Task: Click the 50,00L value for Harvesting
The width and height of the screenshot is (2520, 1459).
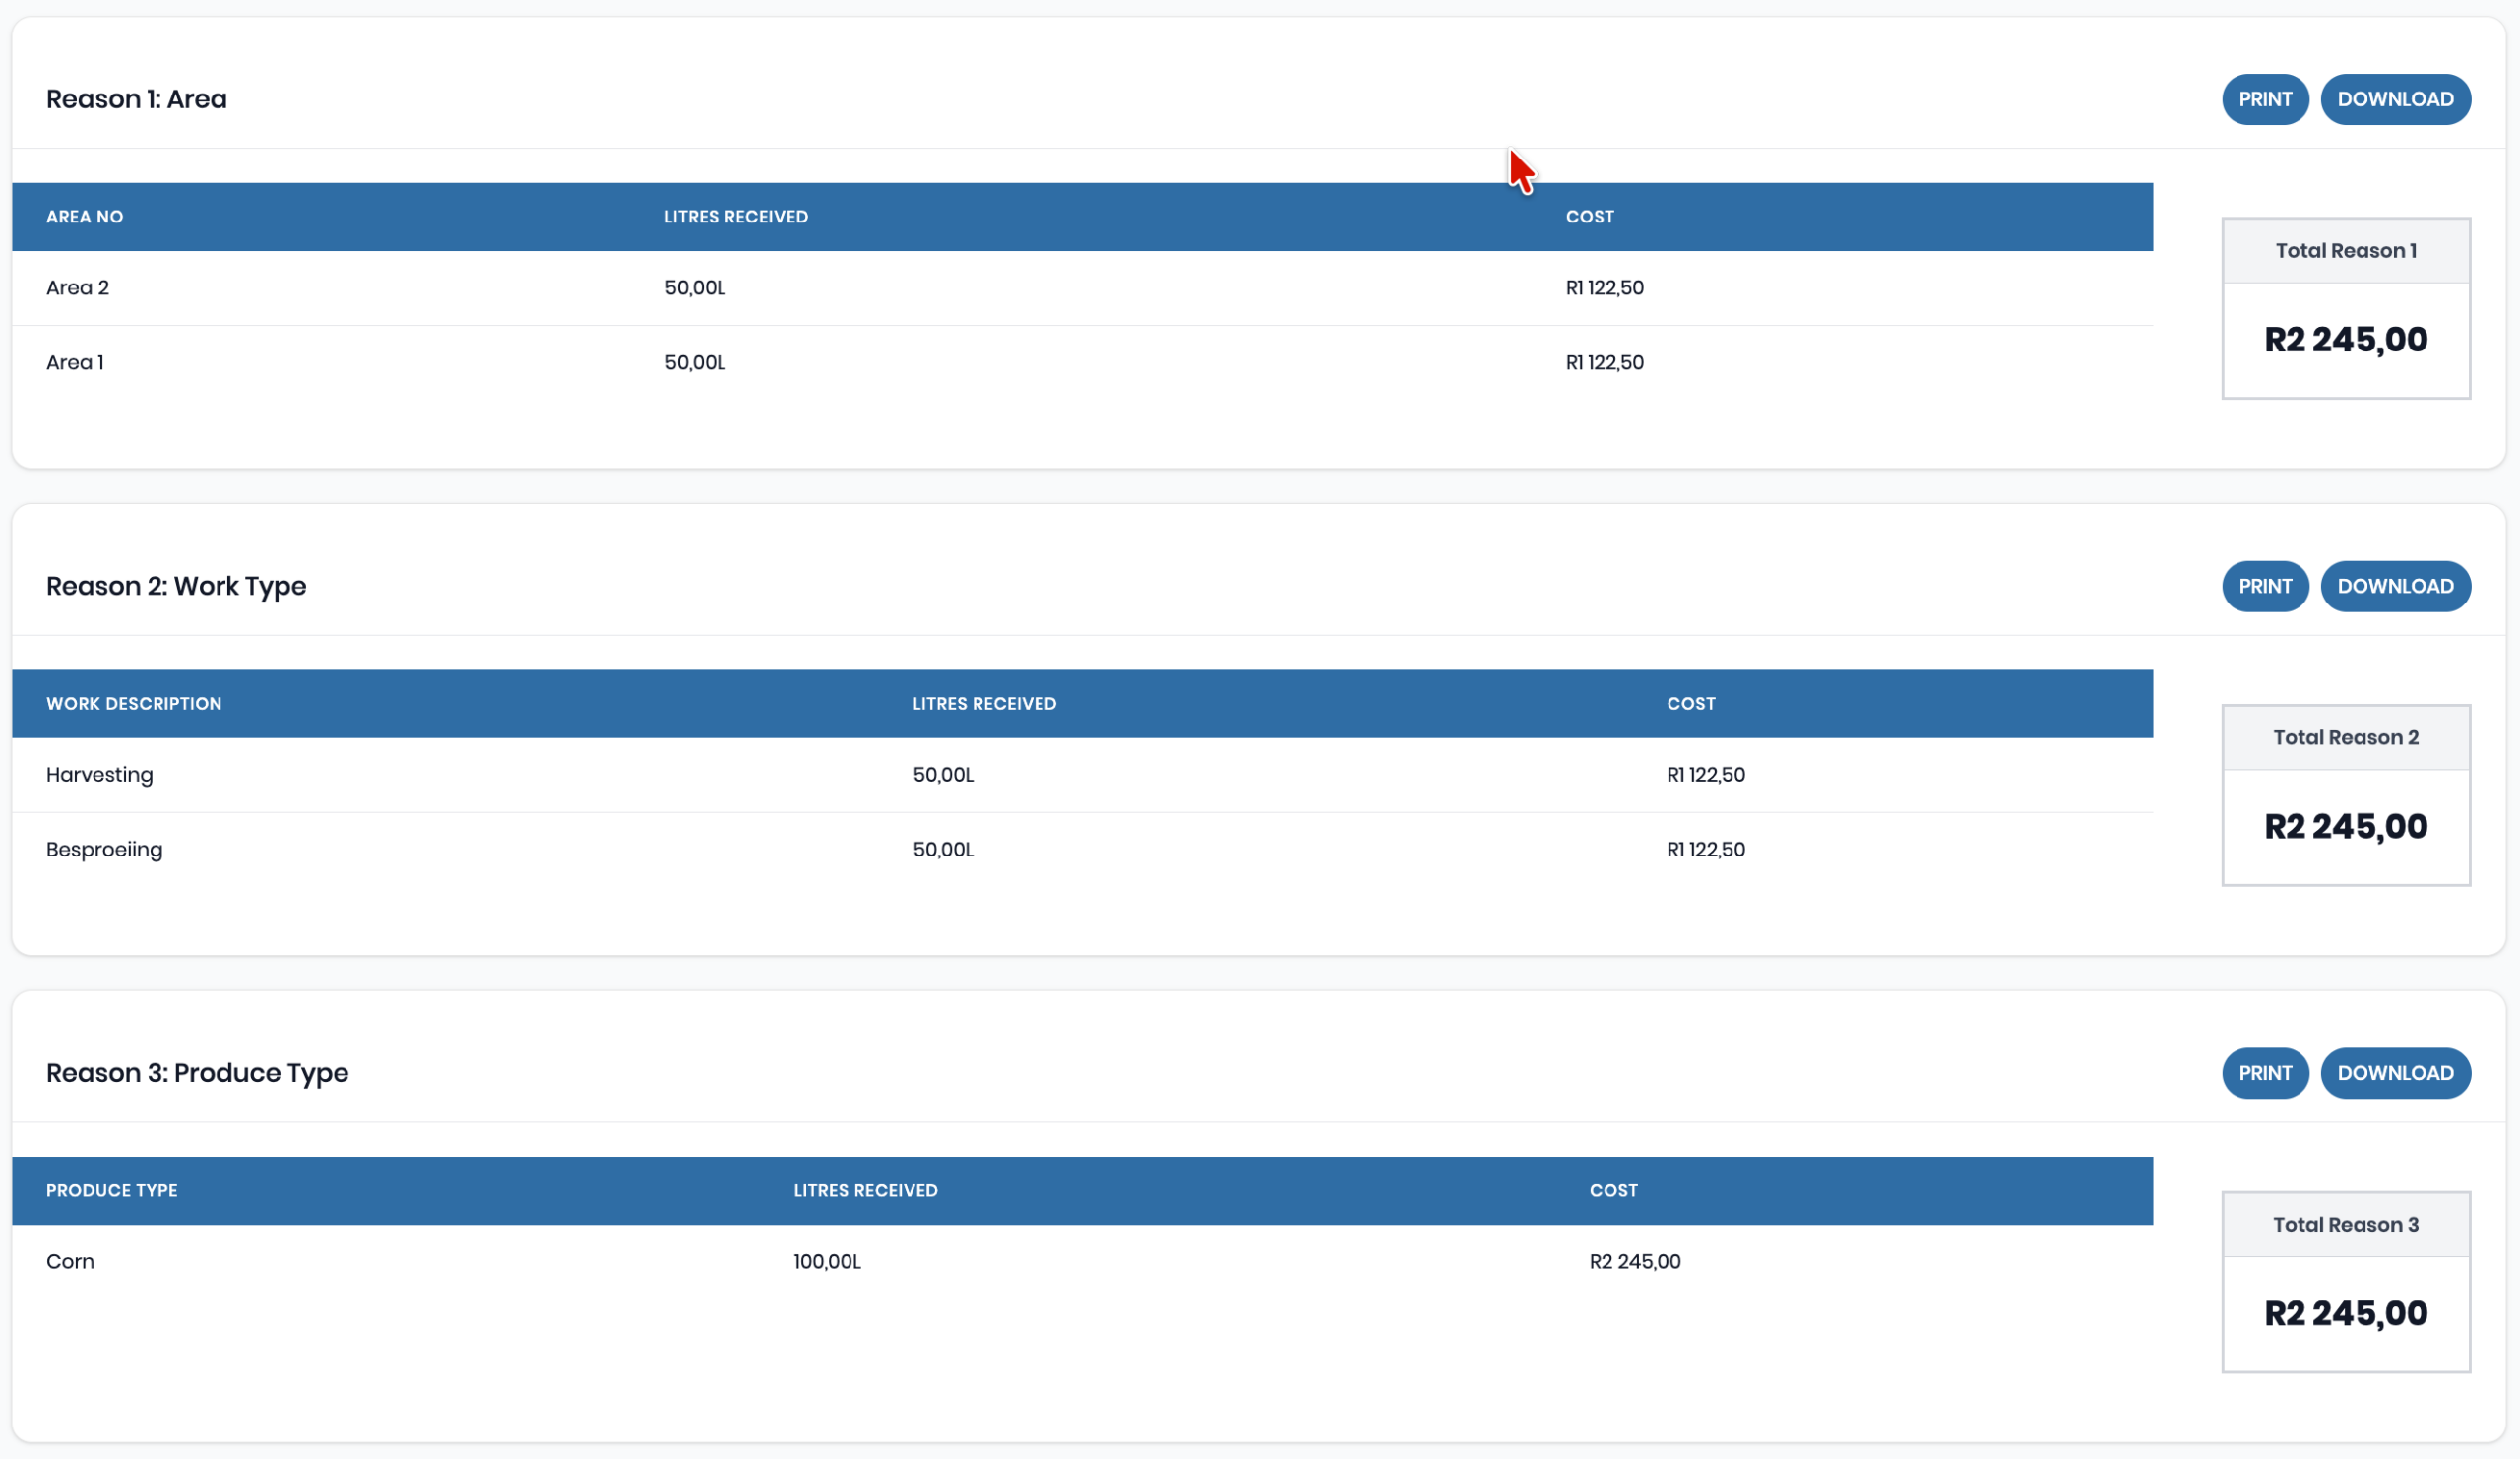Action: coord(943,775)
